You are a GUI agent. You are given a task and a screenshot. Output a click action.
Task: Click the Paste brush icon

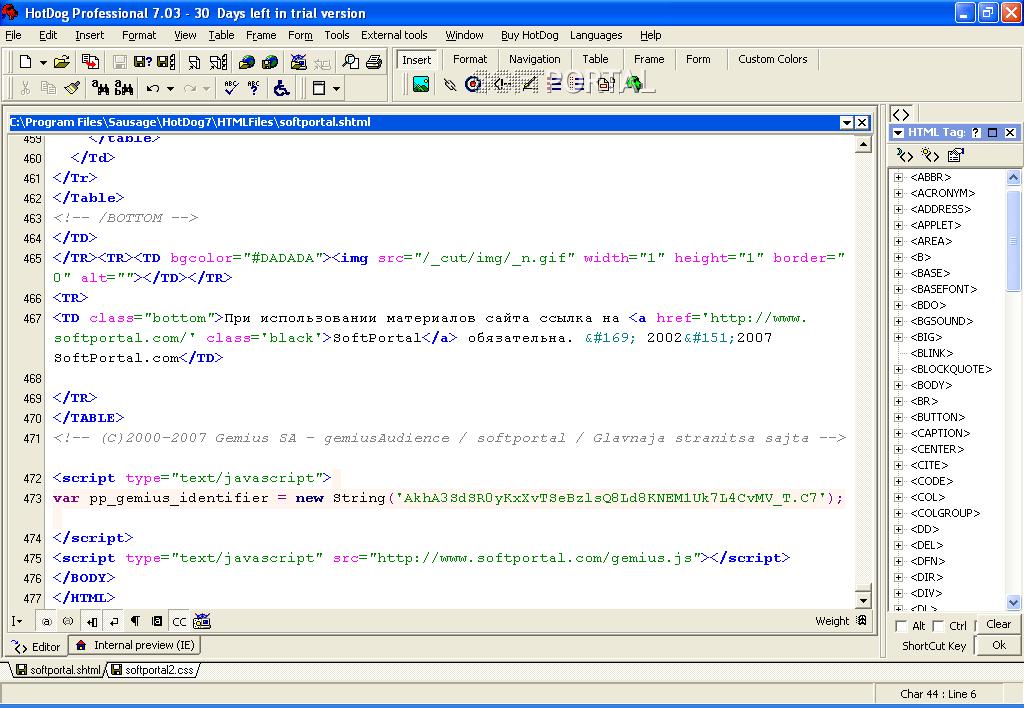pos(72,88)
